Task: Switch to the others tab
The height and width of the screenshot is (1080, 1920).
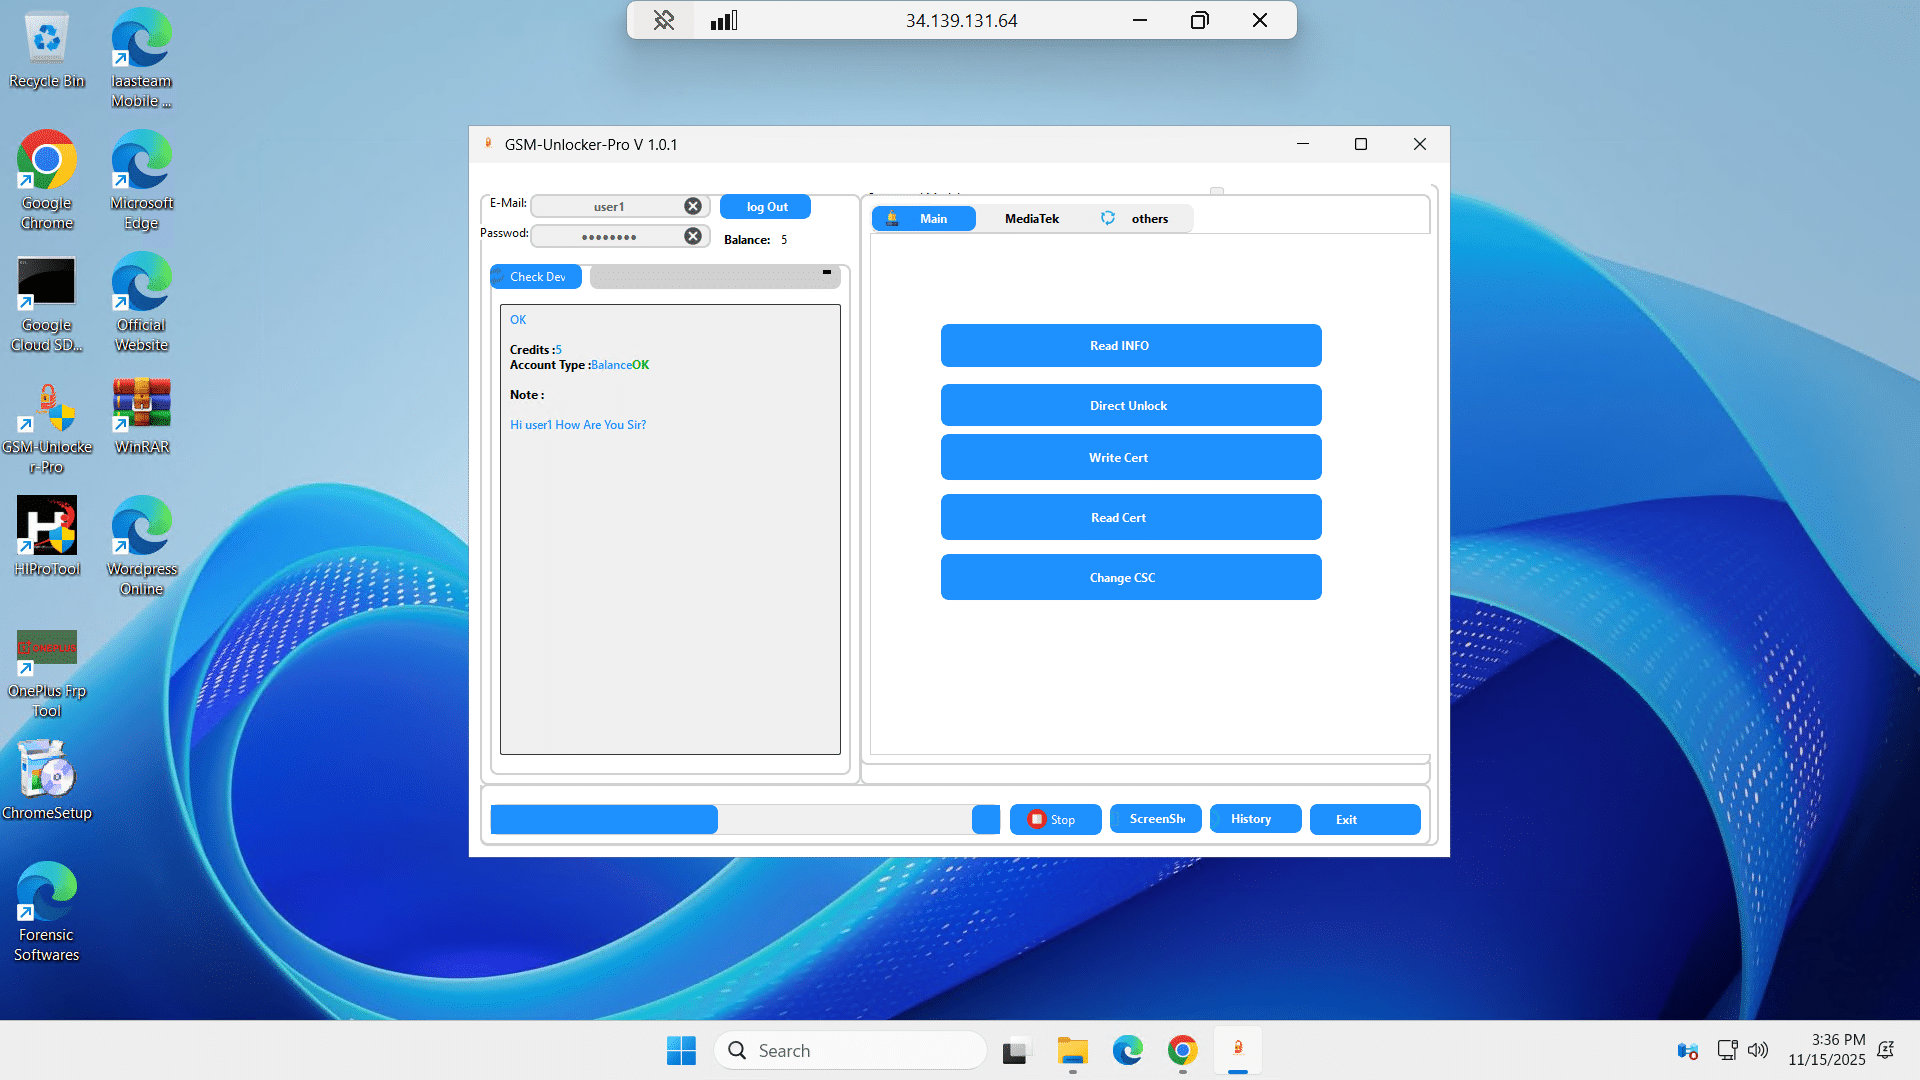Action: tap(1149, 219)
